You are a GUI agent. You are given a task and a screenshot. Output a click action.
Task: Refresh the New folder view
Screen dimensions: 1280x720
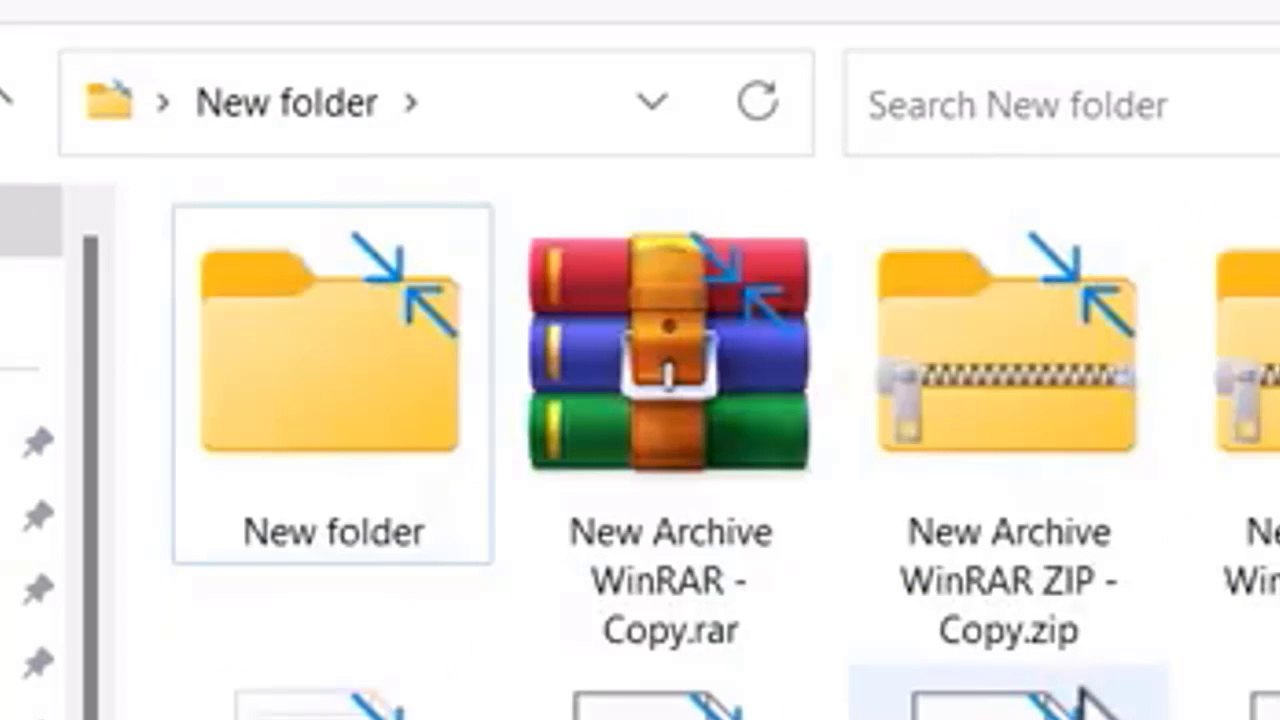[757, 102]
